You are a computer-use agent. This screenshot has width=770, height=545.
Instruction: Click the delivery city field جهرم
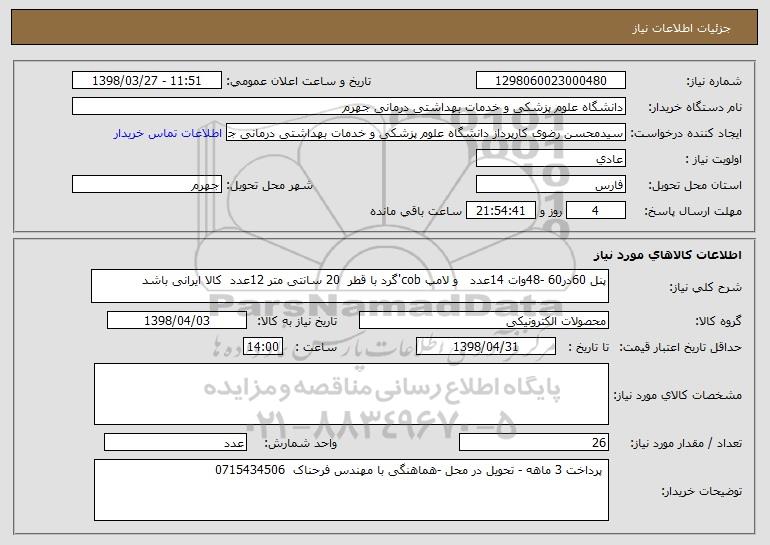click(x=147, y=185)
